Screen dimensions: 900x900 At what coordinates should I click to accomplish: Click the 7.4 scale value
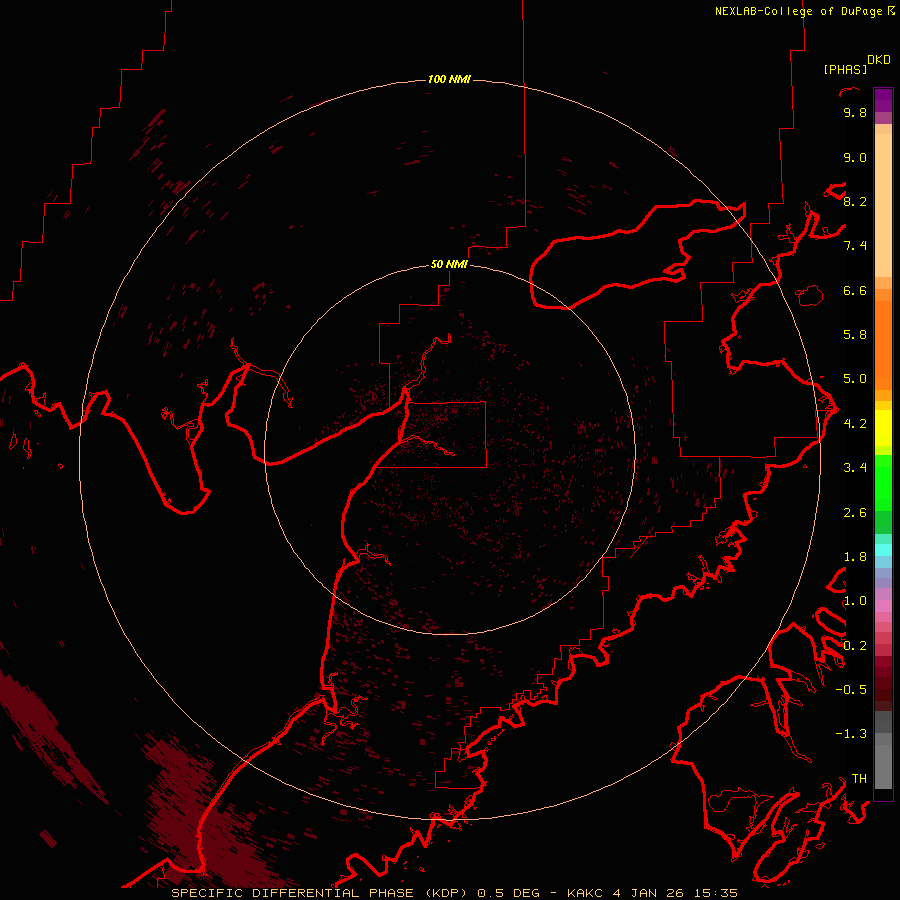tap(855, 246)
